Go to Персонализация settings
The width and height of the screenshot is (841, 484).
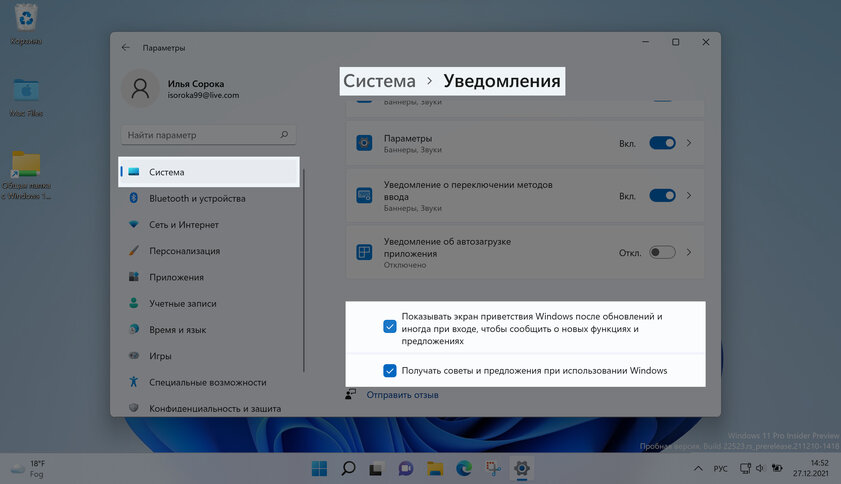[209, 251]
